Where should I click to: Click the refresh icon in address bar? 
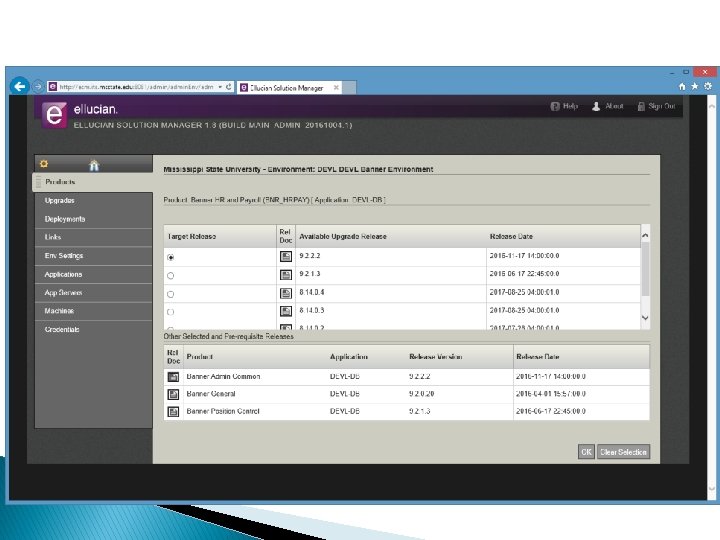[x=228, y=86]
